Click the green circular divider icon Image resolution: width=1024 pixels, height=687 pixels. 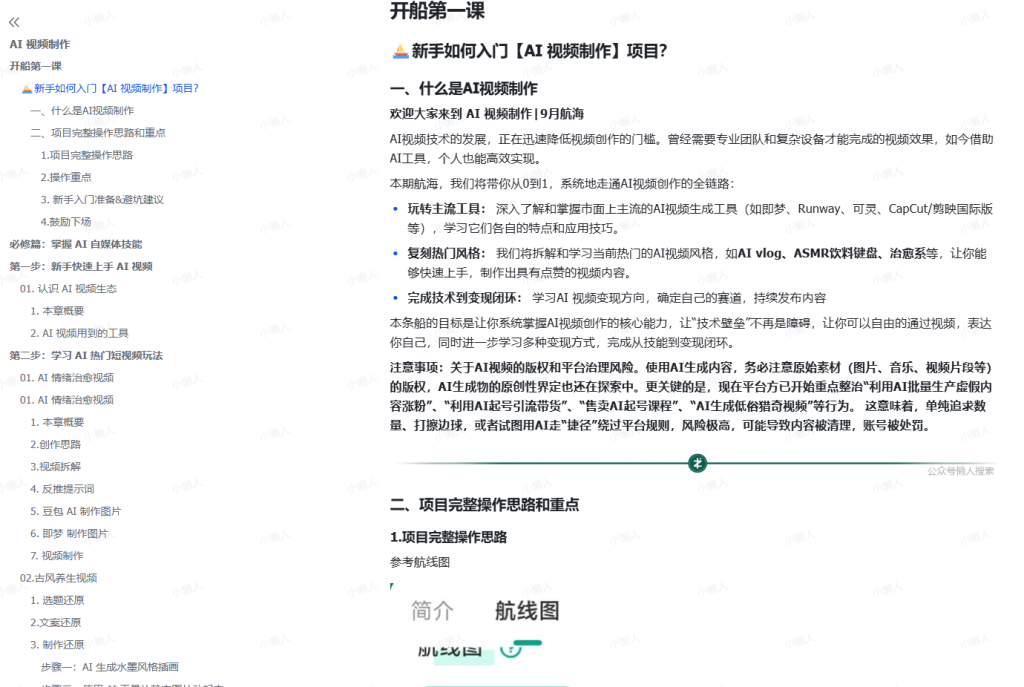coord(697,464)
